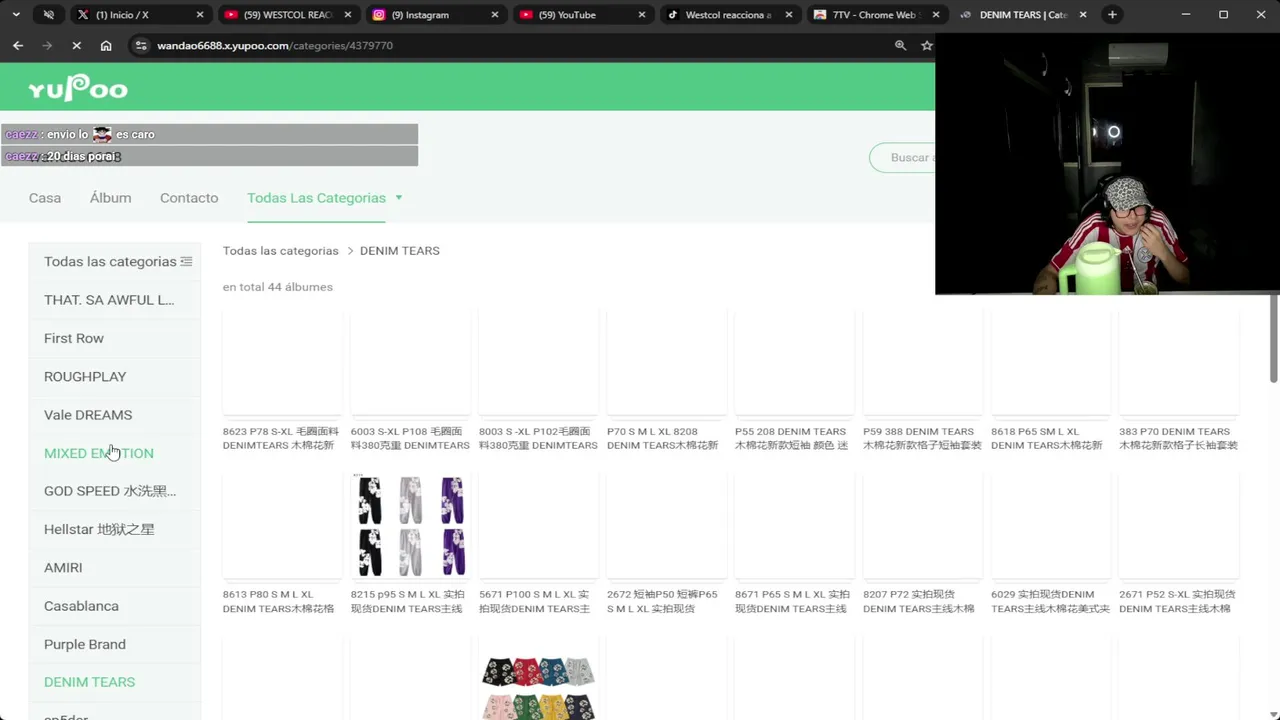Open the Álbum menu item
The width and height of the screenshot is (1280, 720).
(110, 198)
